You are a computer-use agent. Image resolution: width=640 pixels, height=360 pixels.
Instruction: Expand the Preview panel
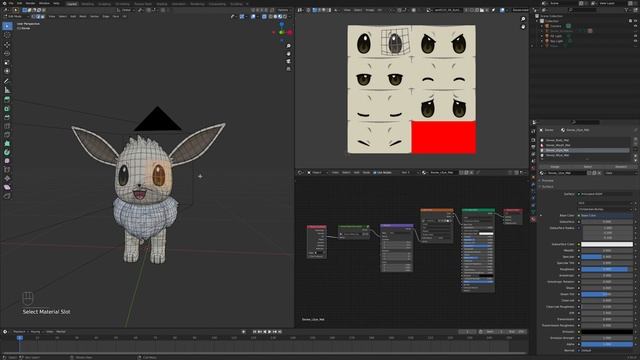coord(547,180)
